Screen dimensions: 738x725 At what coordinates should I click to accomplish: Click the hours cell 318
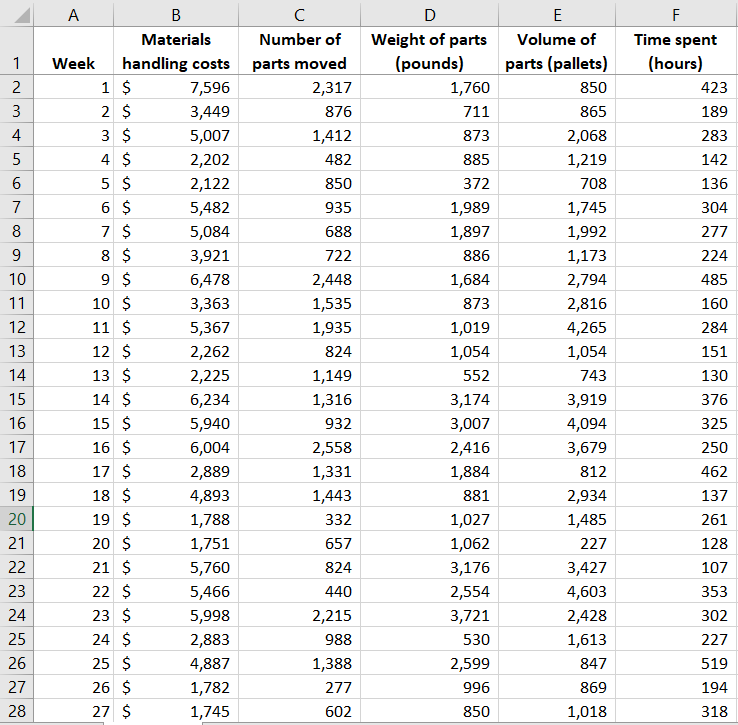676,711
